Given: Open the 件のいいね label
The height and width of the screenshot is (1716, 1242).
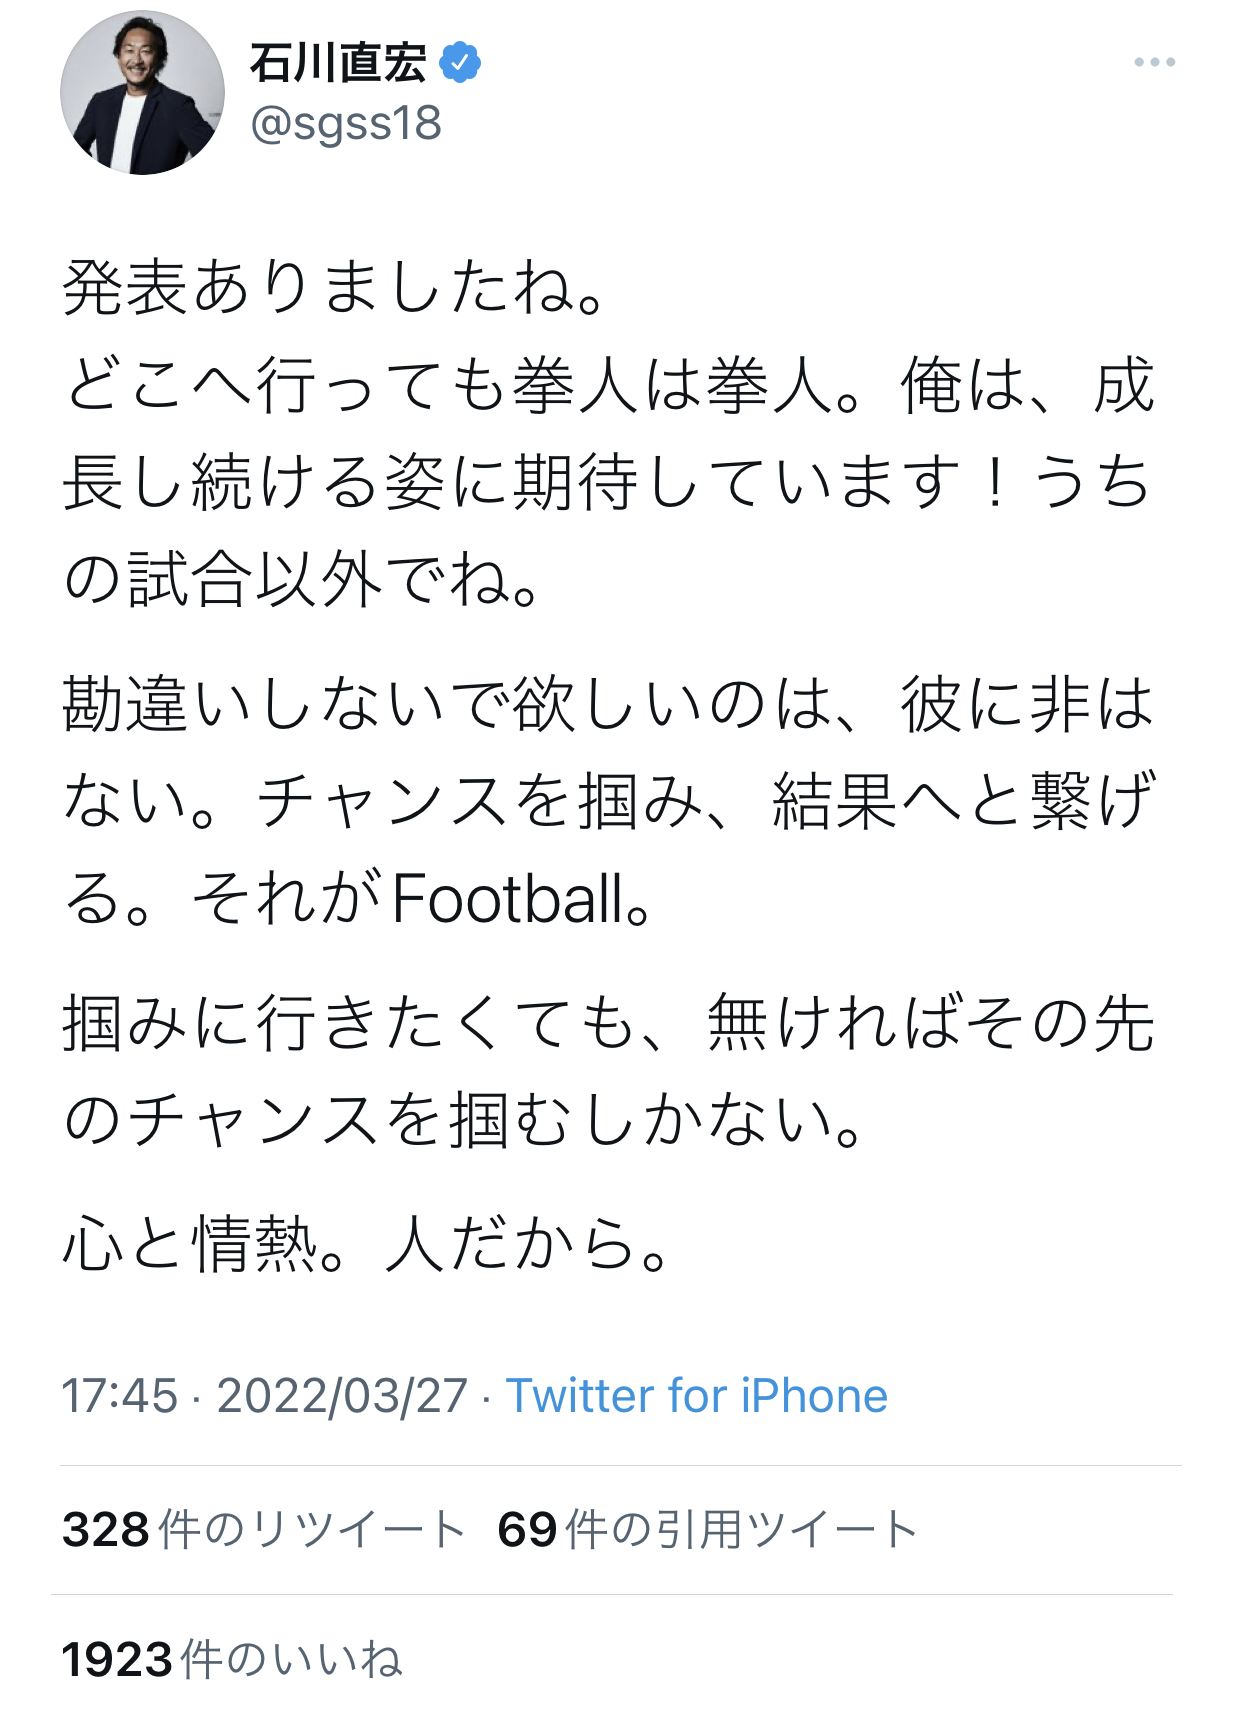Looking at the screenshot, I should [x=292, y=1660].
